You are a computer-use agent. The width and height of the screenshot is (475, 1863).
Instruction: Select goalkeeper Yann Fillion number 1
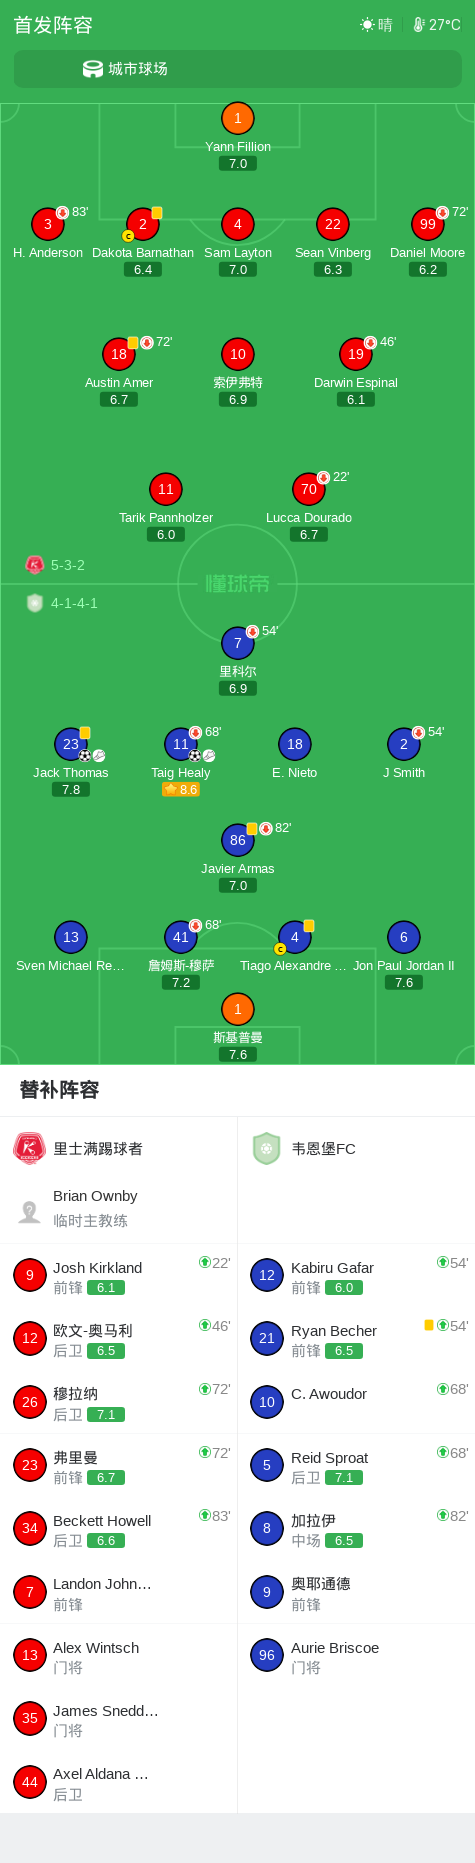[238, 118]
